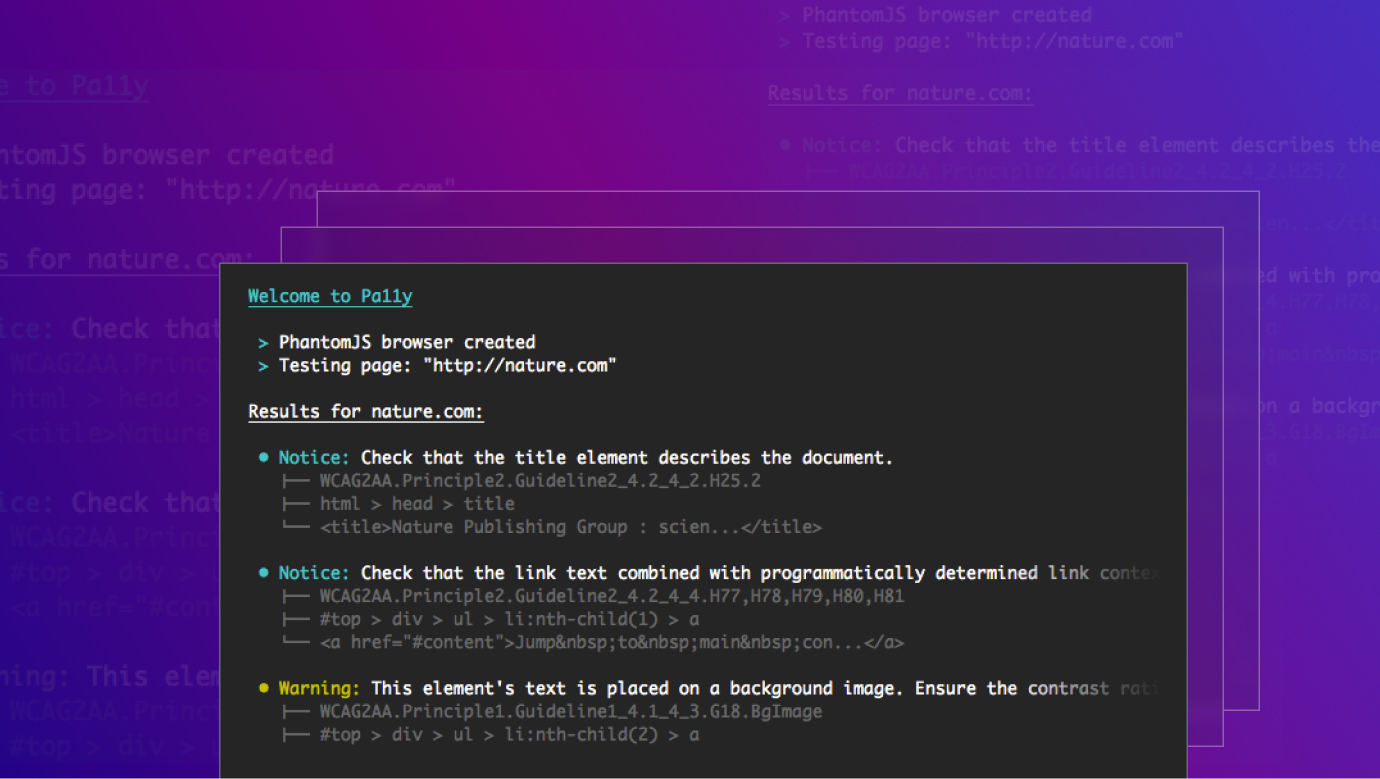Click the 'Testing page: "http://nature.com"' line in front terminal
Screen dimensions: 1380x779
click(x=448, y=365)
